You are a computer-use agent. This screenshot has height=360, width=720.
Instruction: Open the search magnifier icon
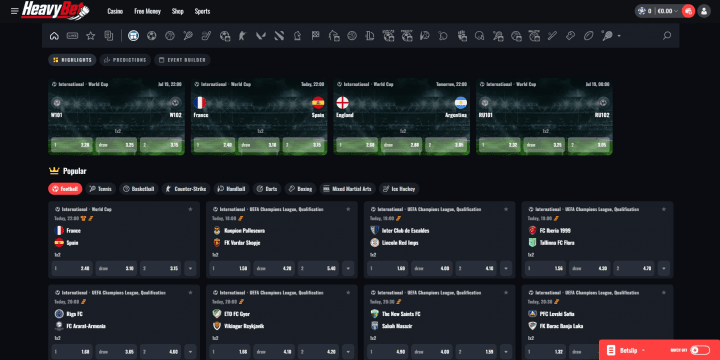(667, 36)
